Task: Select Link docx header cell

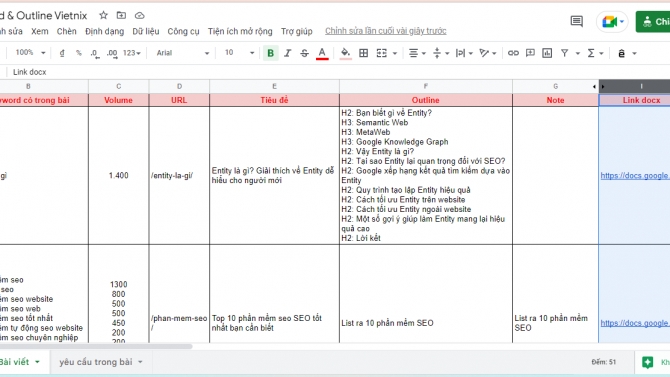Action: [x=635, y=100]
